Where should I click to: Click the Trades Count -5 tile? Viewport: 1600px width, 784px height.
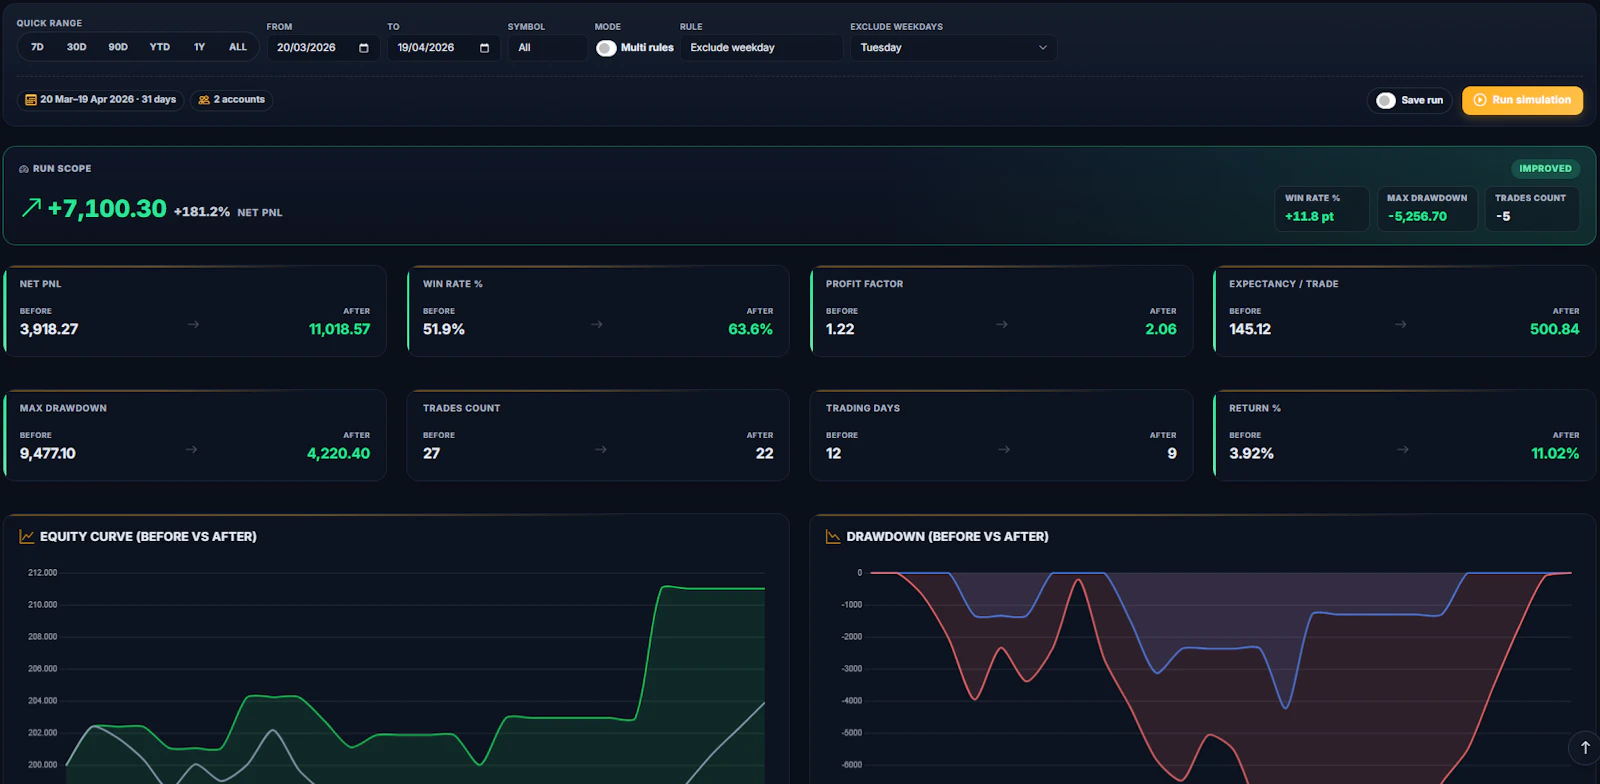click(x=1532, y=209)
